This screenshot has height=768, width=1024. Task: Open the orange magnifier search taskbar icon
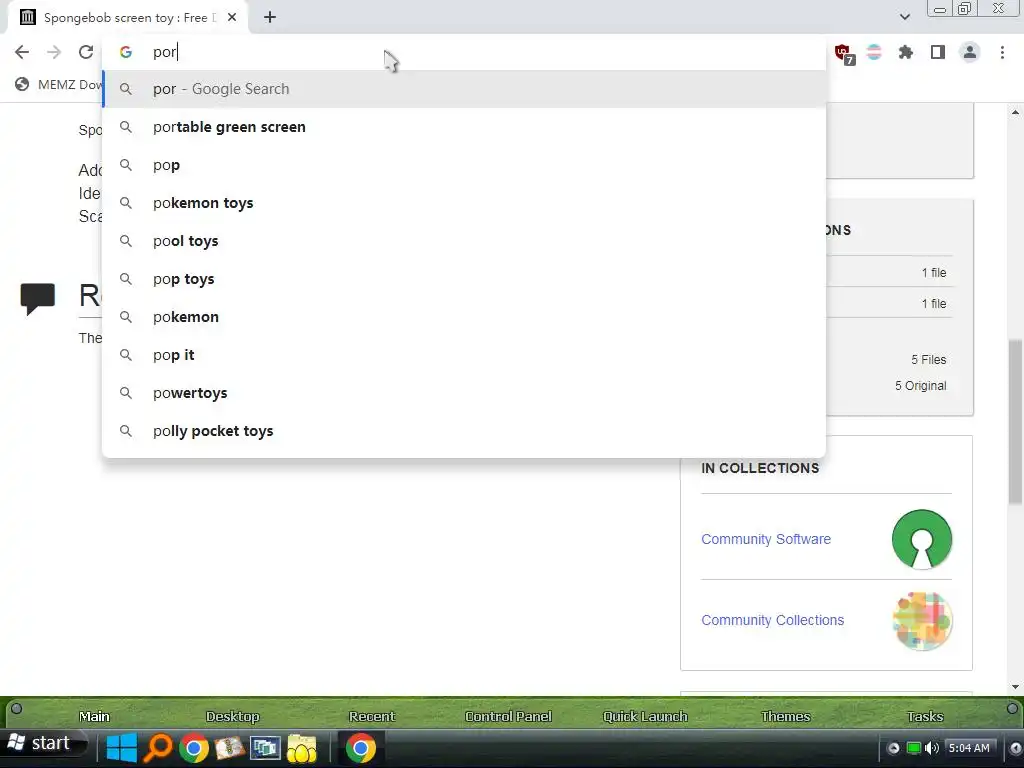pyautogui.click(x=157, y=748)
